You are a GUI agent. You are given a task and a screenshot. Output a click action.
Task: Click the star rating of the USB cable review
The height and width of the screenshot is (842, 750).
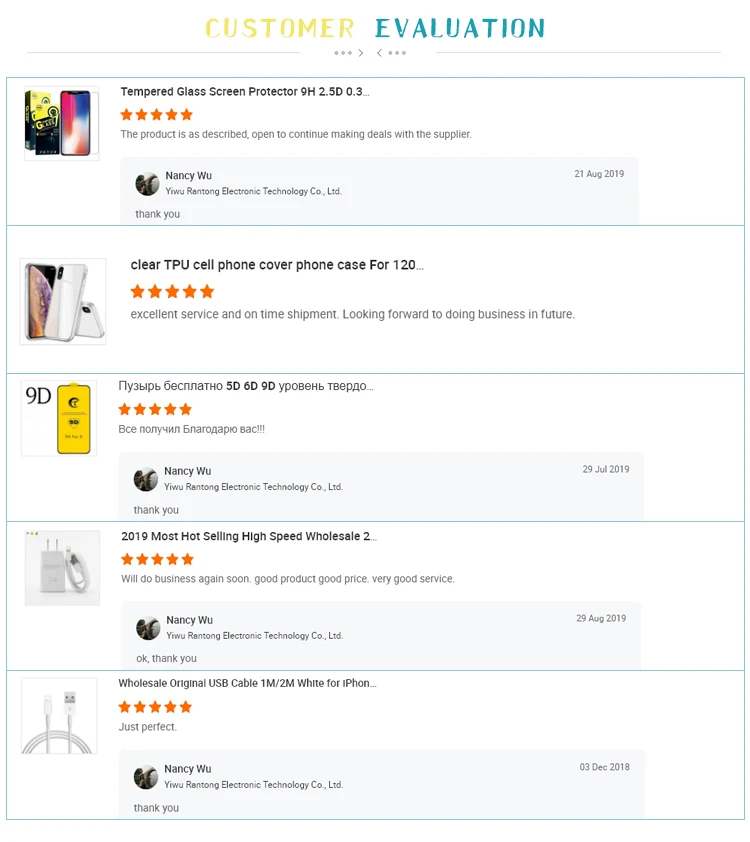coord(155,707)
